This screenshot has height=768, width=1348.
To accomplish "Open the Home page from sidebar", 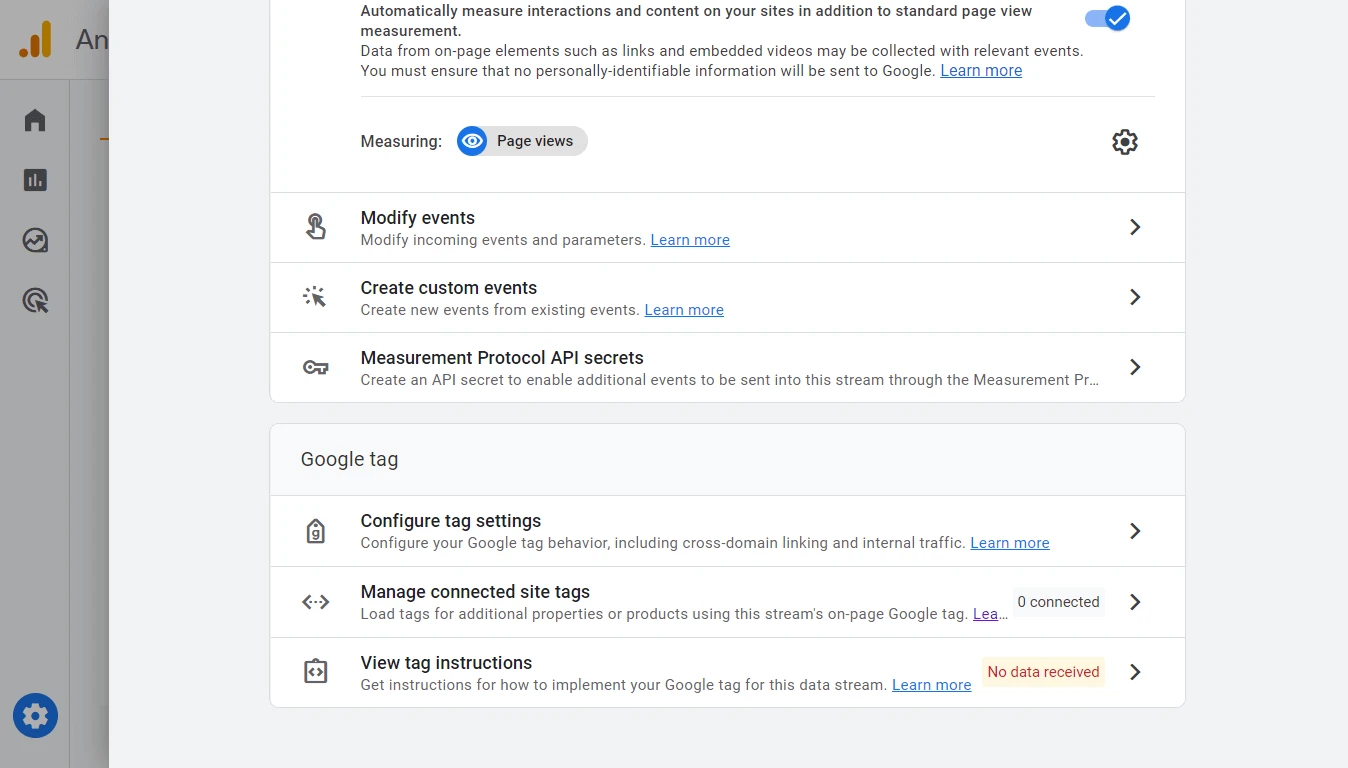I will pyautogui.click(x=34, y=120).
